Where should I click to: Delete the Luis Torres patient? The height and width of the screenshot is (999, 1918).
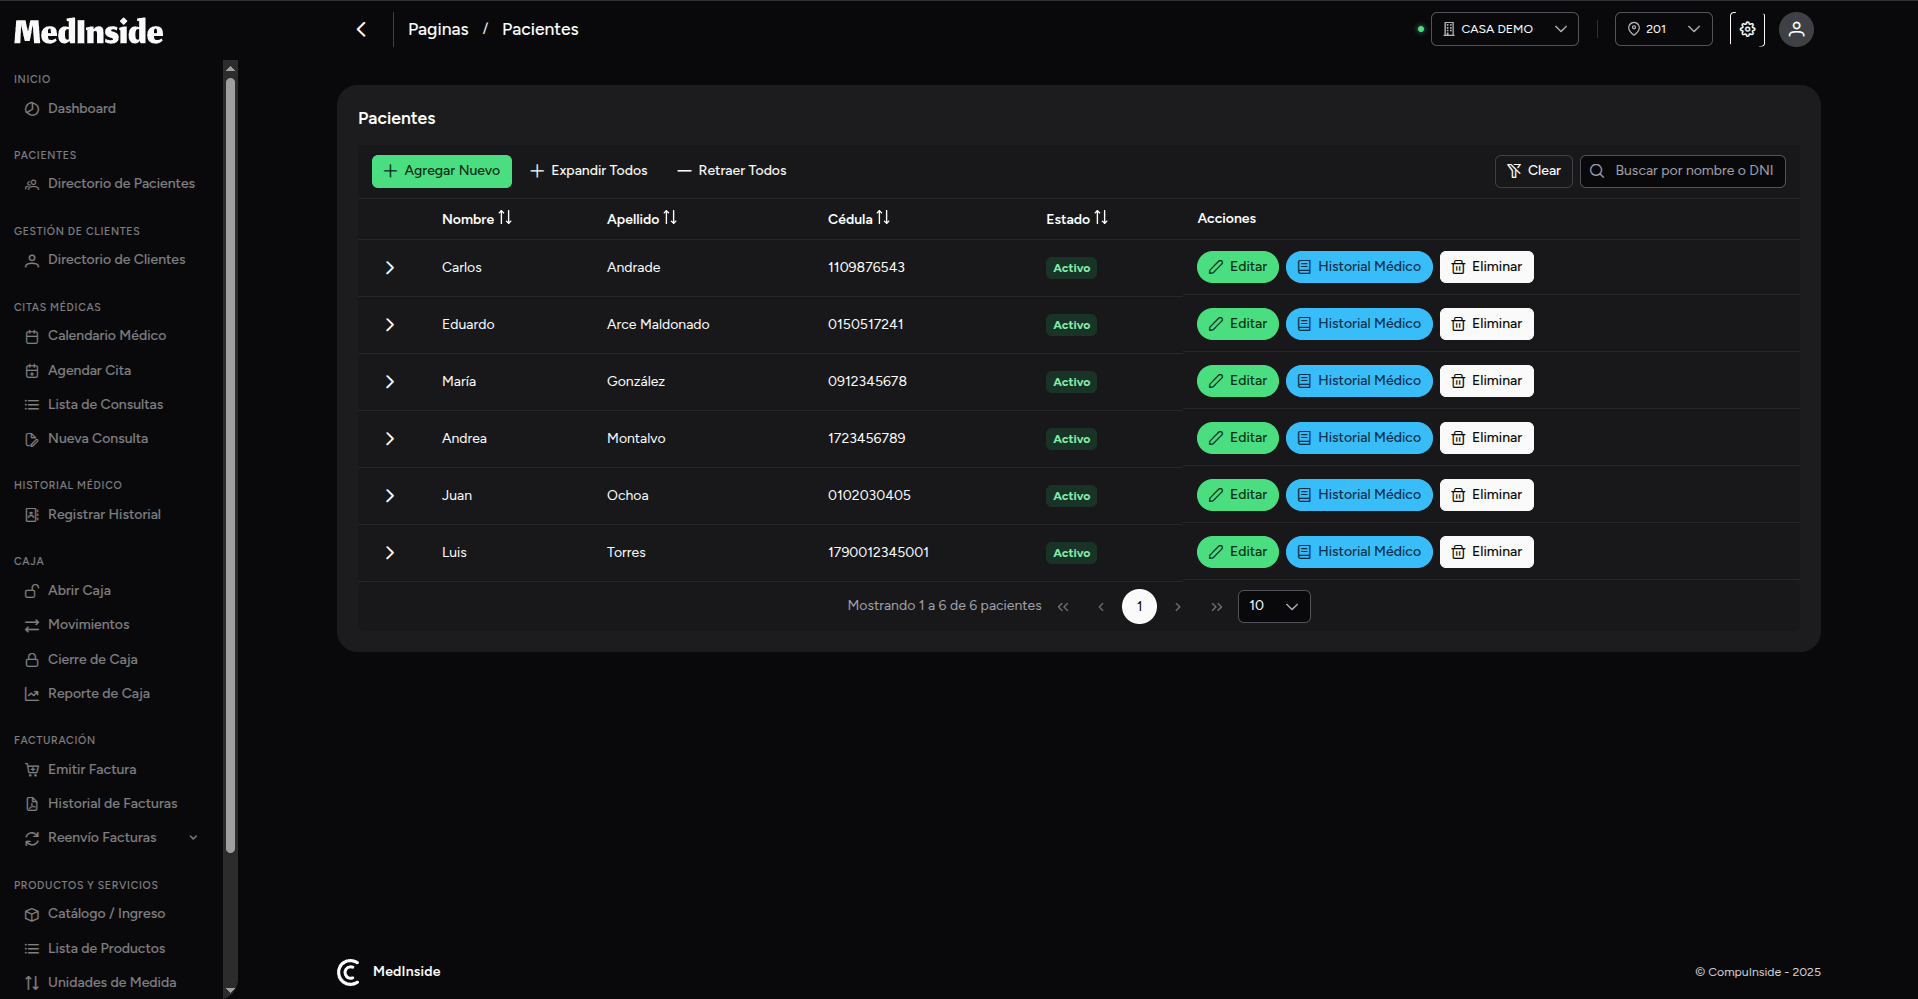point(1487,552)
